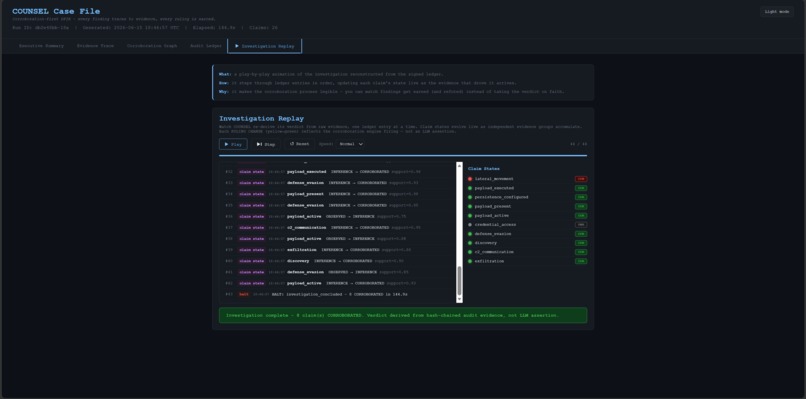
Task: Select ledger entry #37 c2_communication
Action: tap(338, 227)
